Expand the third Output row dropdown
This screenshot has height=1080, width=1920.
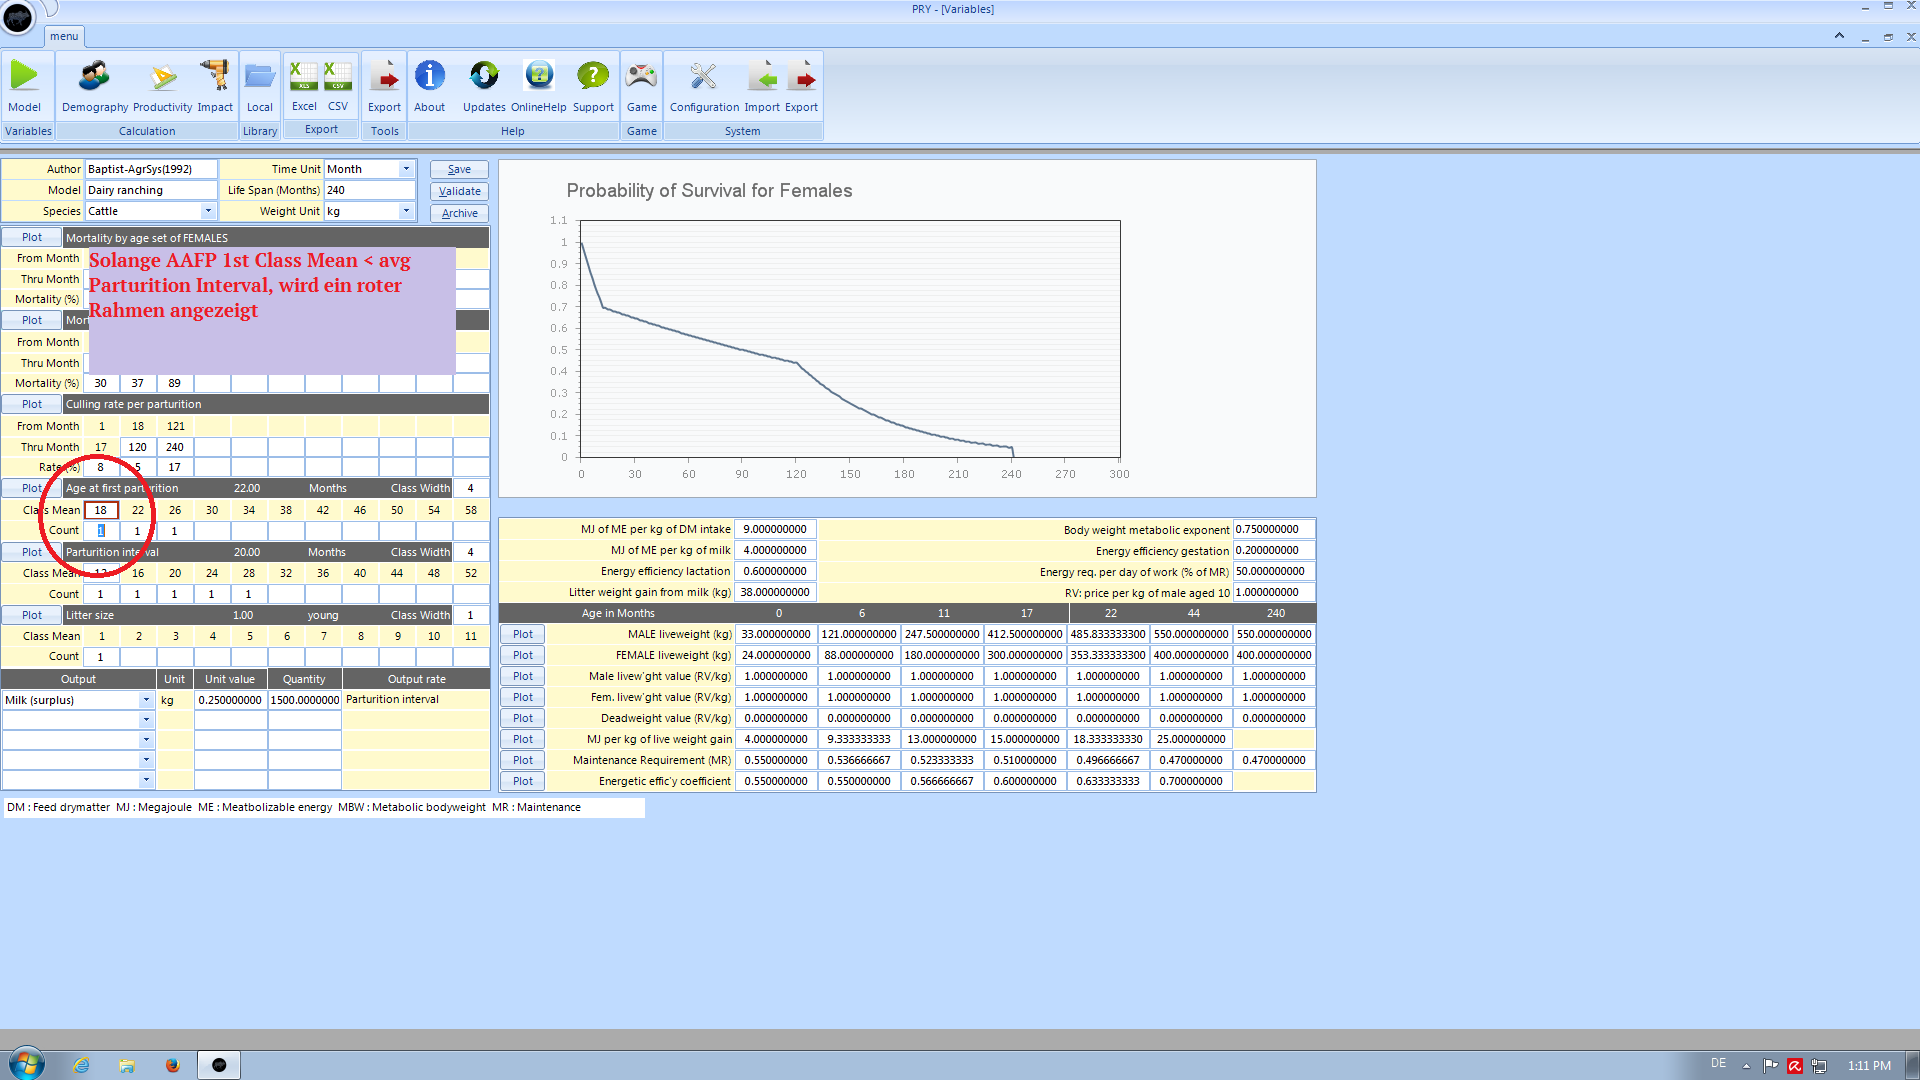[146, 740]
